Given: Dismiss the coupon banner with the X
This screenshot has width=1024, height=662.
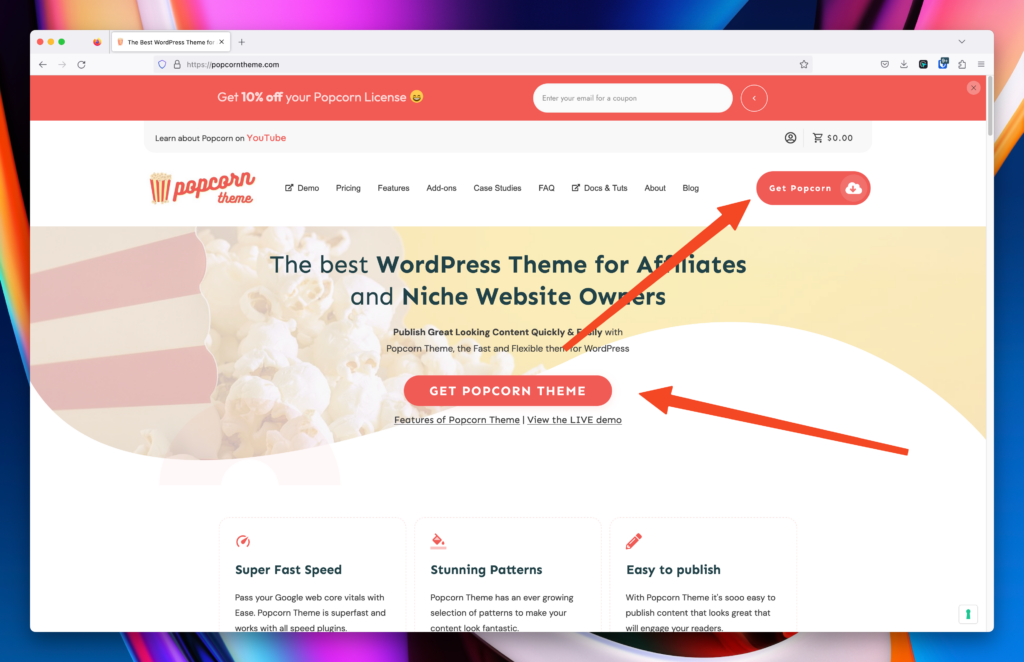Looking at the screenshot, I should pyautogui.click(x=974, y=87).
